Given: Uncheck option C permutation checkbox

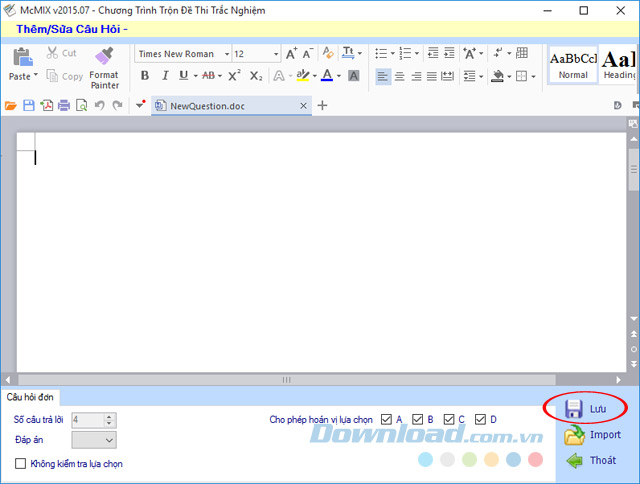Looking at the screenshot, I should (449, 419).
